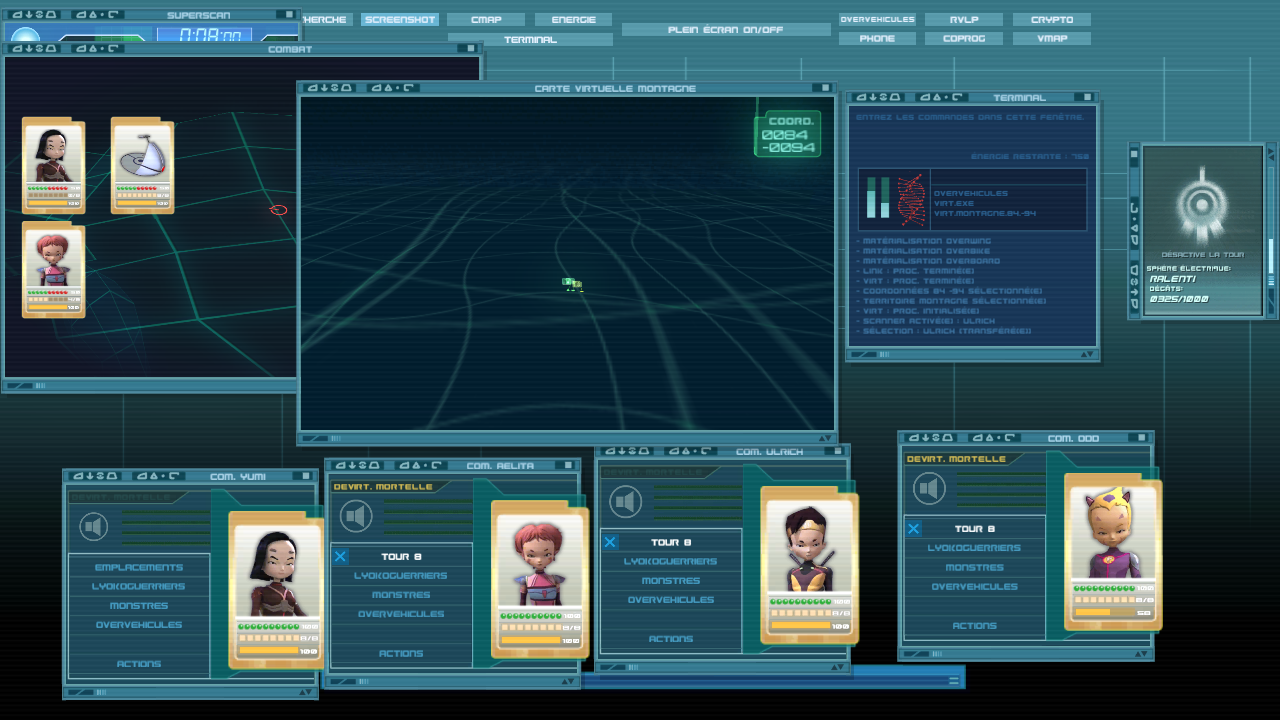Choose Lyokoguerriers in Com. Ulrich
The image size is (1280, 720).
pos(671,561)
